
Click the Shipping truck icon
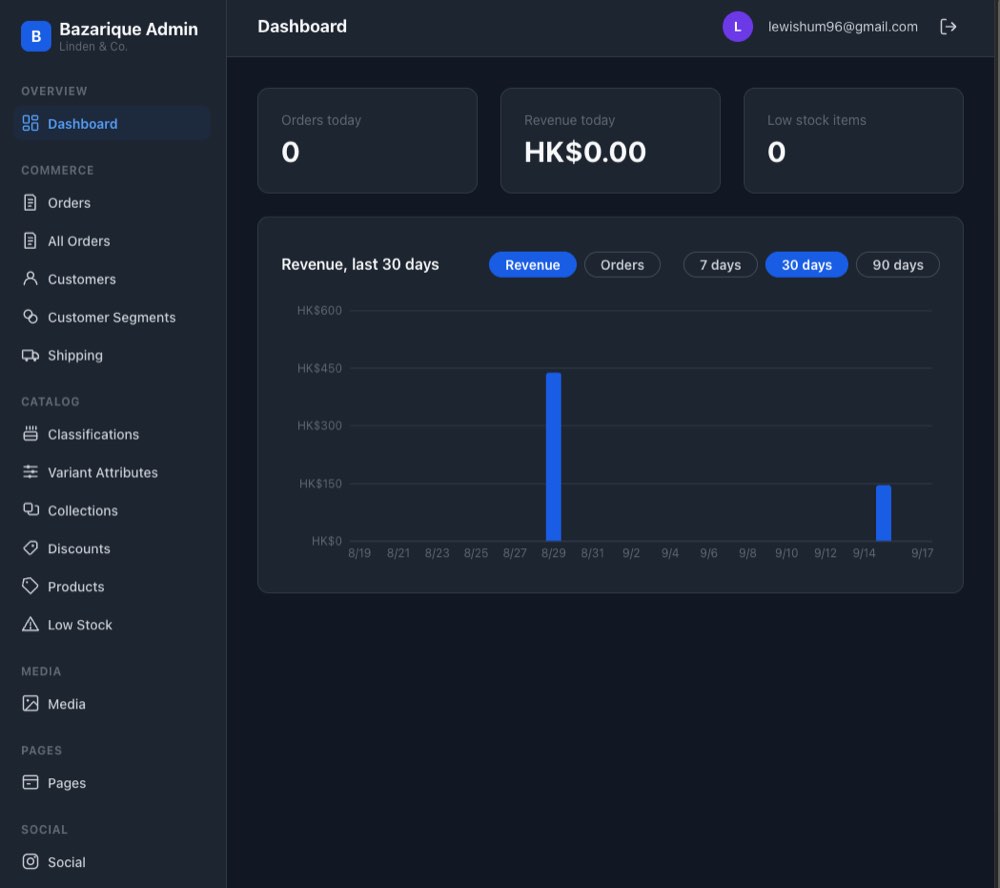point(30,355)
